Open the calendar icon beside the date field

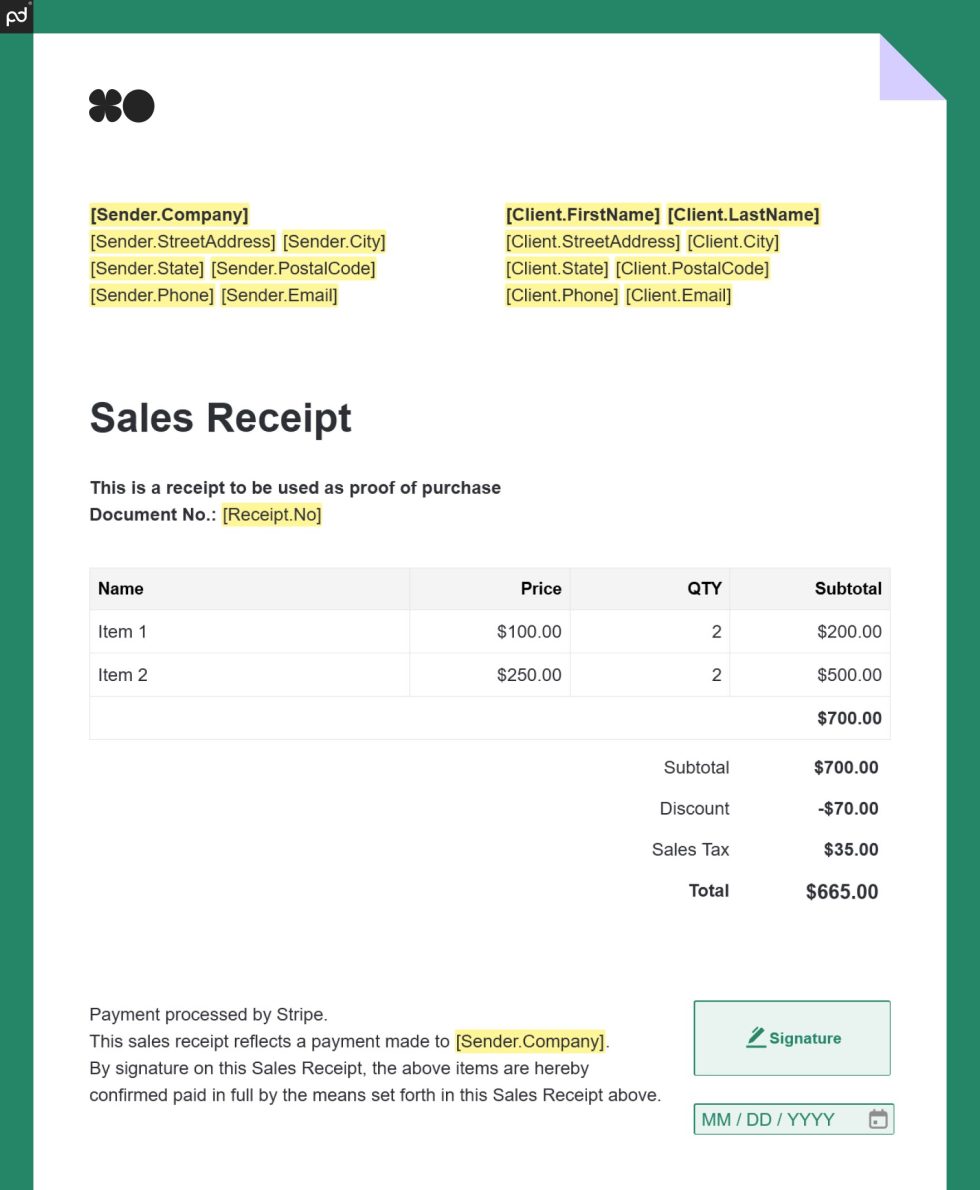point(877,1119)
